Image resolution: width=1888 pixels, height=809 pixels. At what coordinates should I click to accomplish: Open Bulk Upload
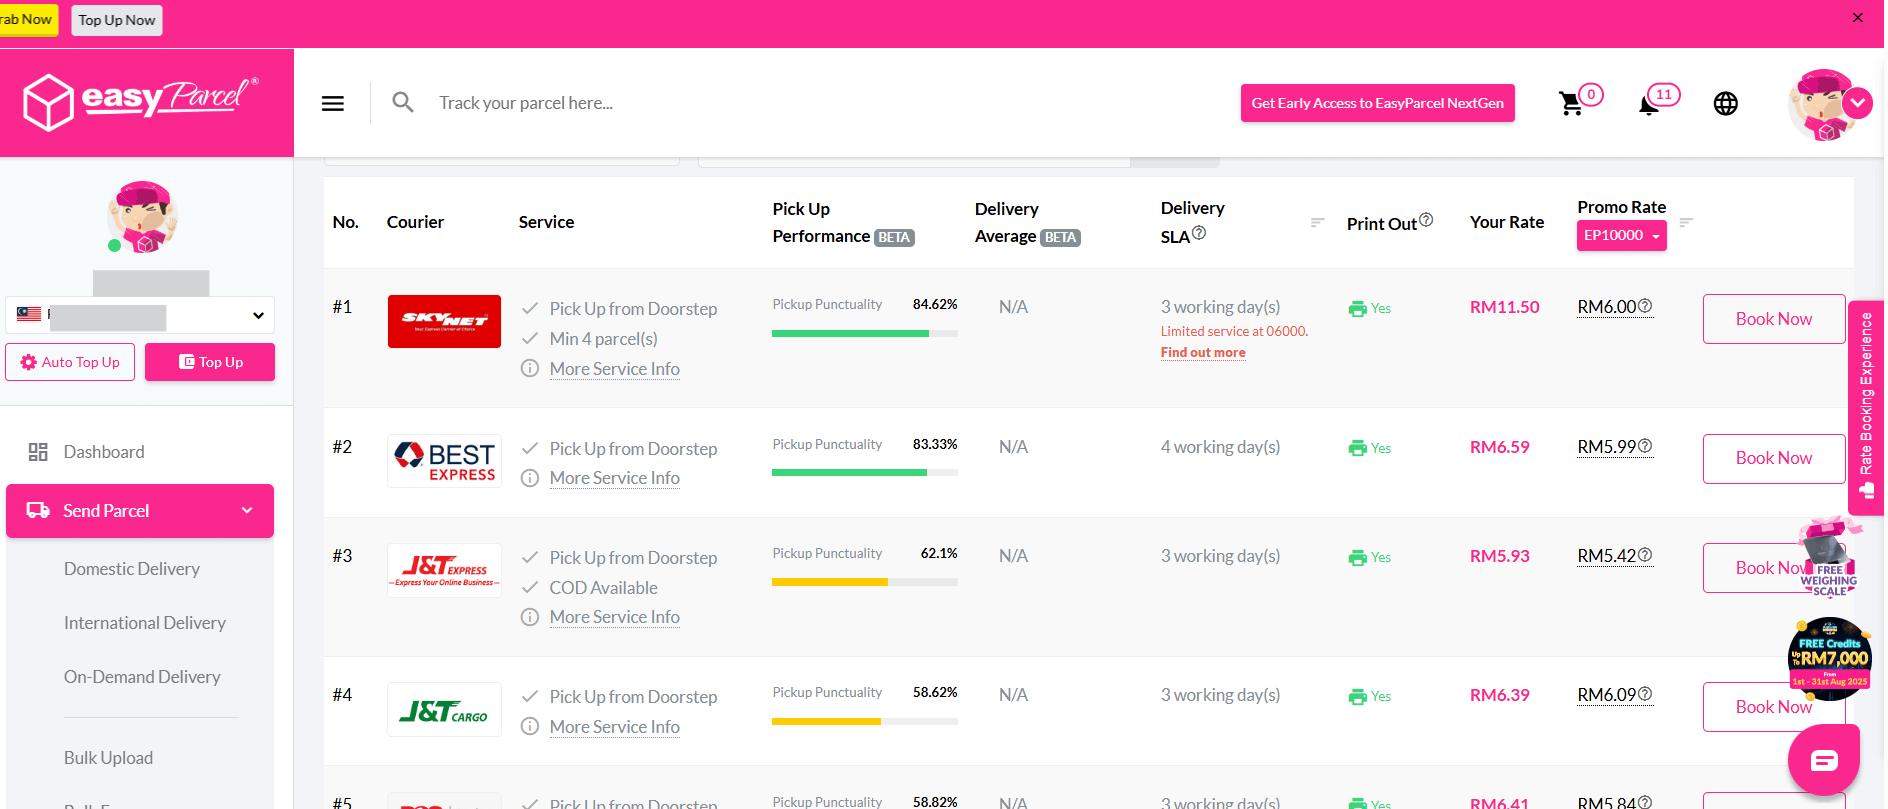pos(108,758)
